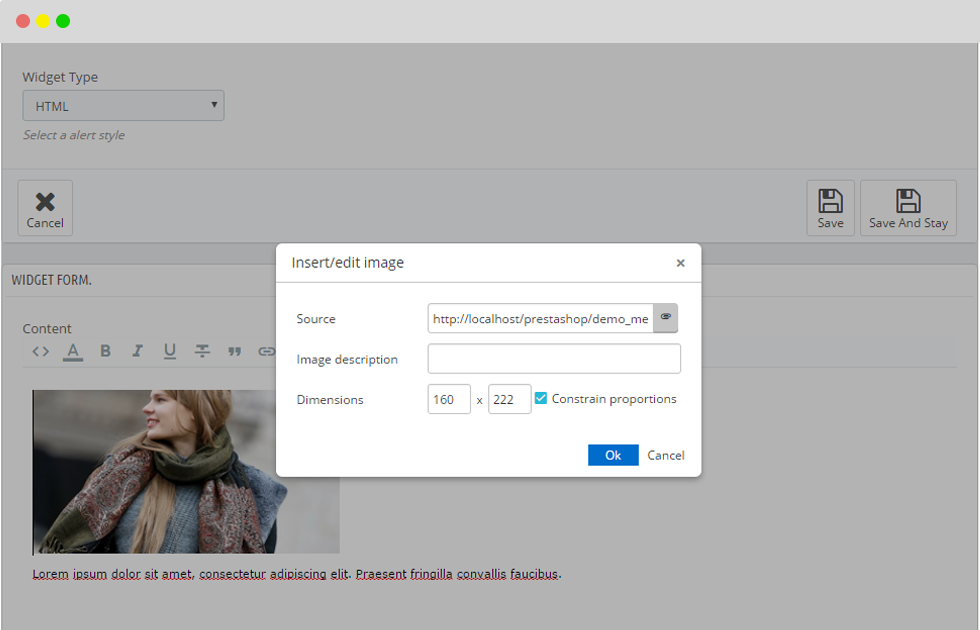Viewport: 980px width, 630px height.
Task: Close the Insert/edit image dialog
Action: [681, 263]
